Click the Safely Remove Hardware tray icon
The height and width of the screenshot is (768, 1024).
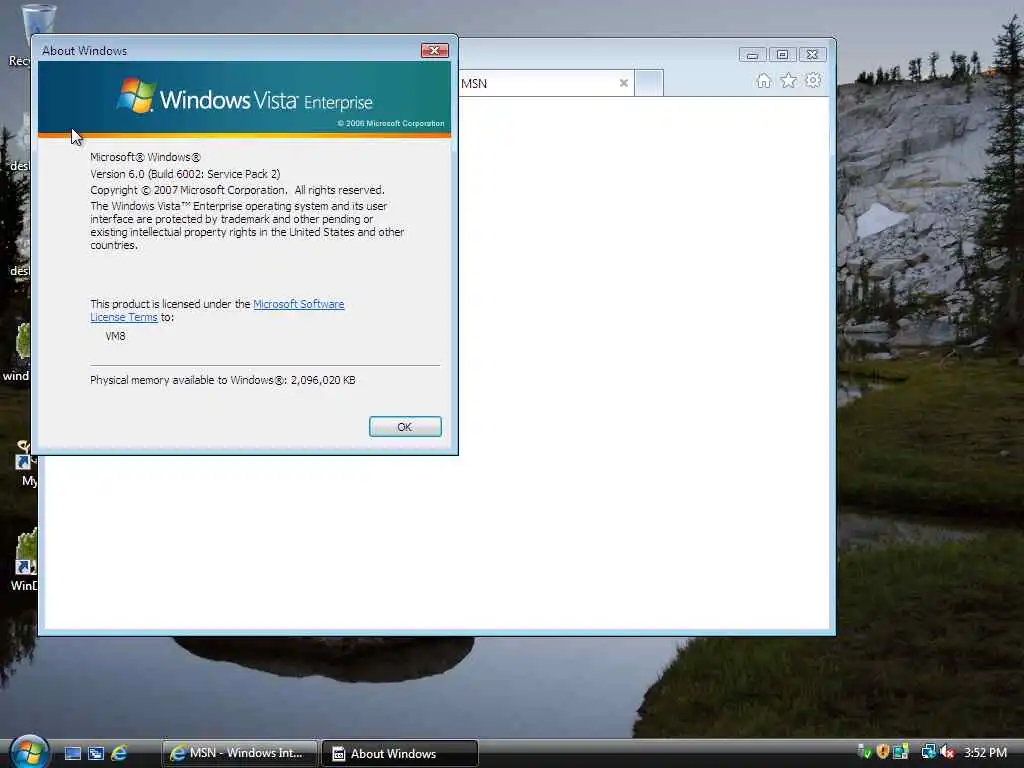[x=864, y=752]
